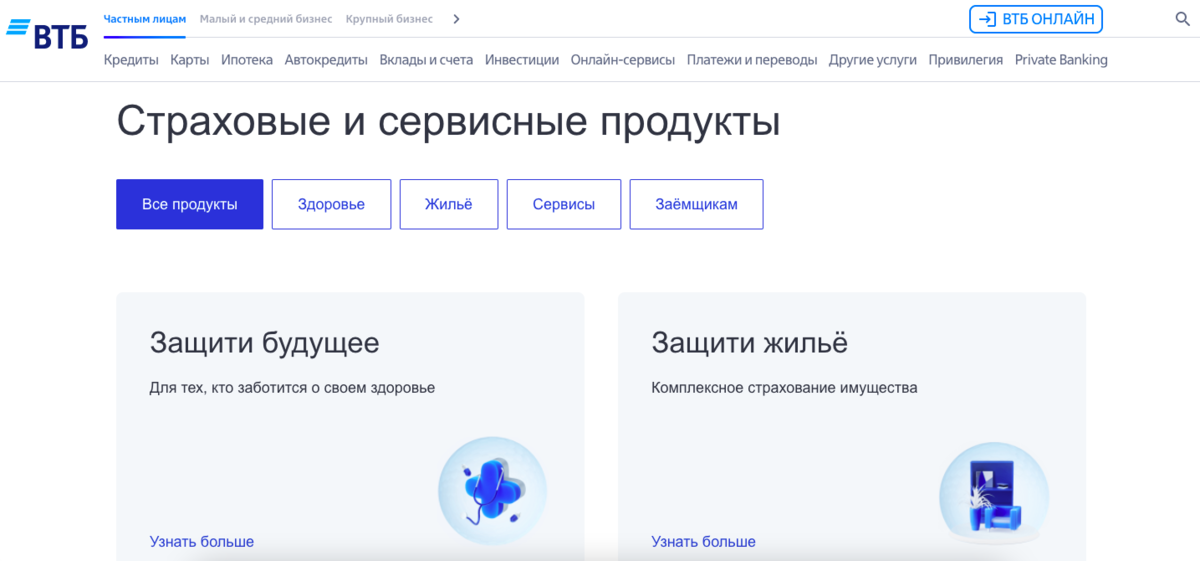The width and height of the screenshot is (1200, 561).
Task: Click the health plus illustration icon
Action: point(492,490)
